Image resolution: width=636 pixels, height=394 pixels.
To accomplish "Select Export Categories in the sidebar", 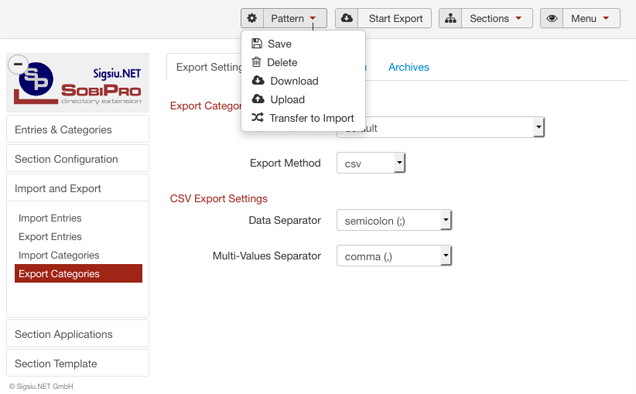I will [79, 273].
